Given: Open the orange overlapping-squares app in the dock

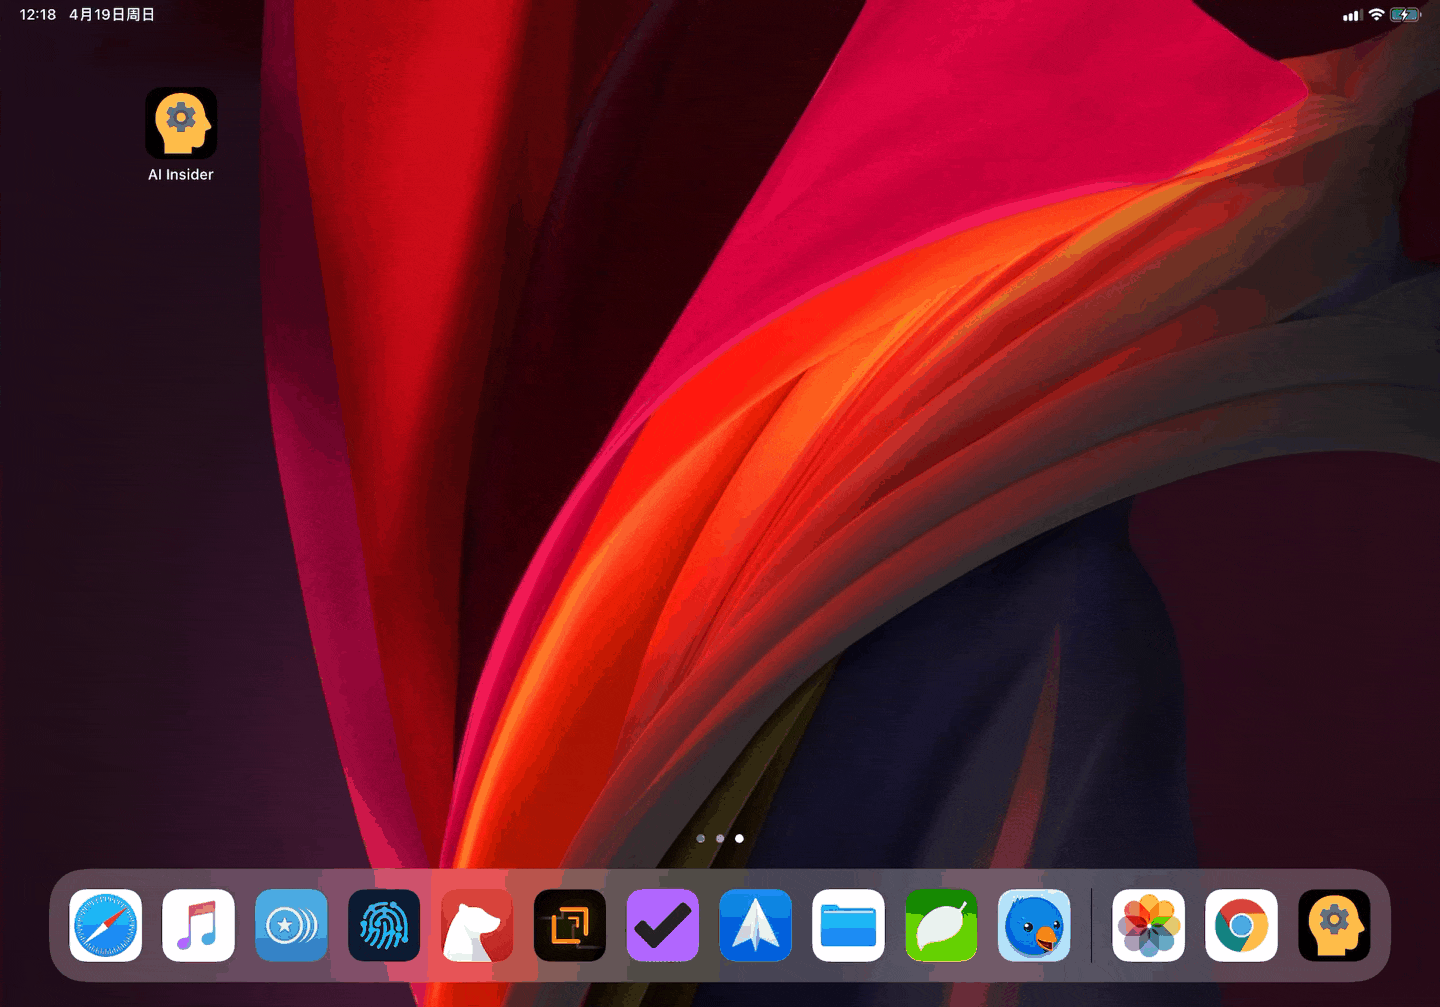Looking at the screenshot, I should tap(570, 925).
